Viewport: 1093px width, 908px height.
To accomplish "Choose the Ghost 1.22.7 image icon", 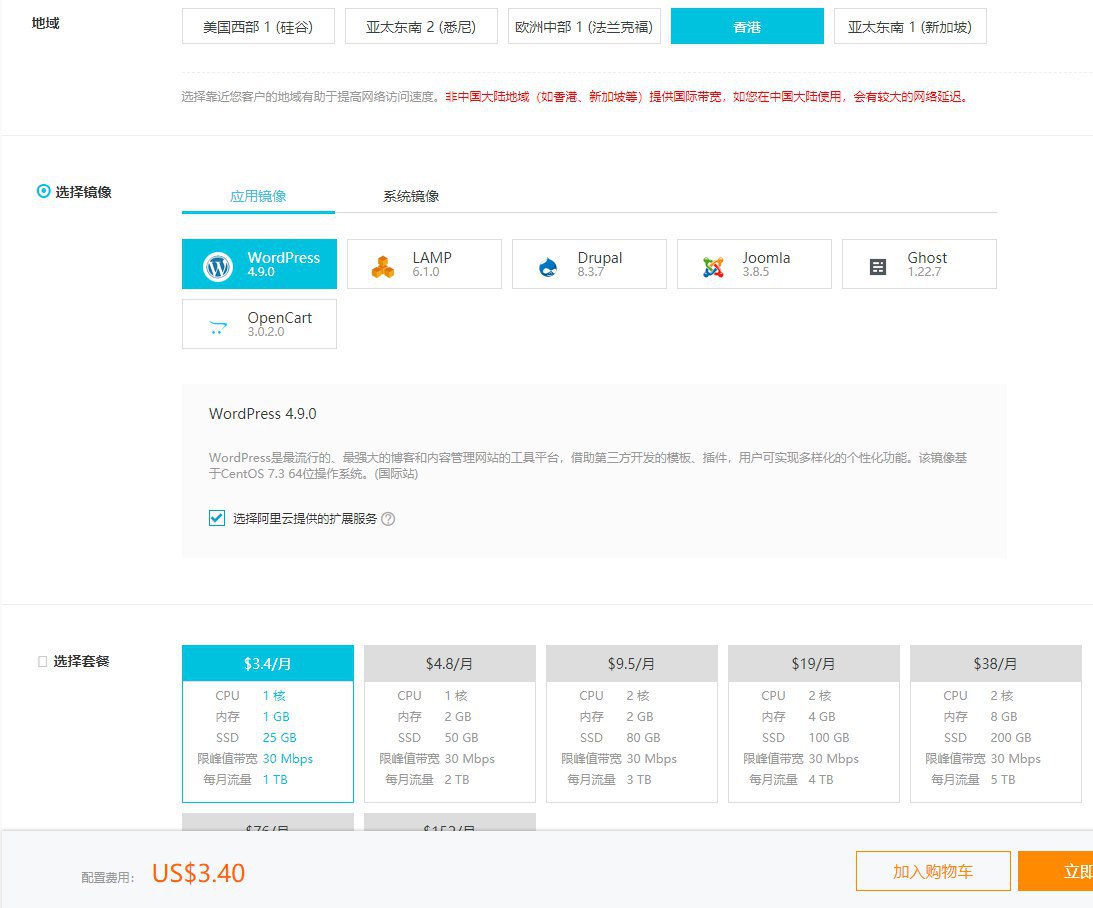I will (878, 266).
